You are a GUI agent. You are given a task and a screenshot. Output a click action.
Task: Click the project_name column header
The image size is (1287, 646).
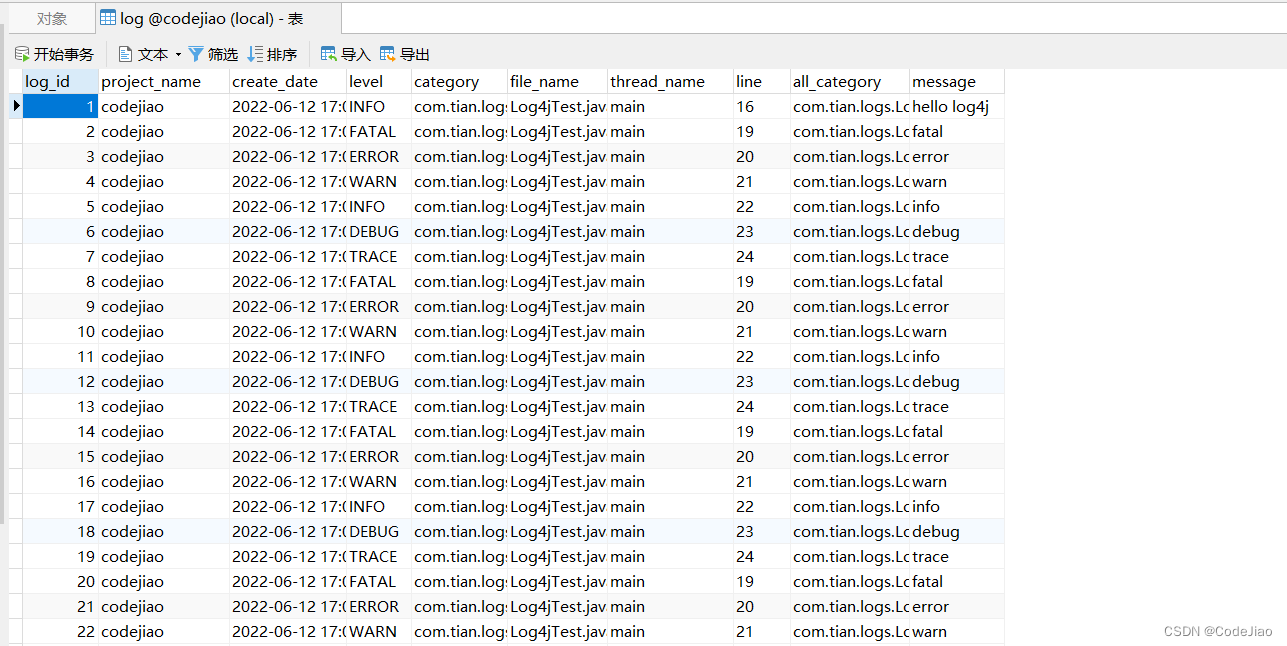(164, 82)
